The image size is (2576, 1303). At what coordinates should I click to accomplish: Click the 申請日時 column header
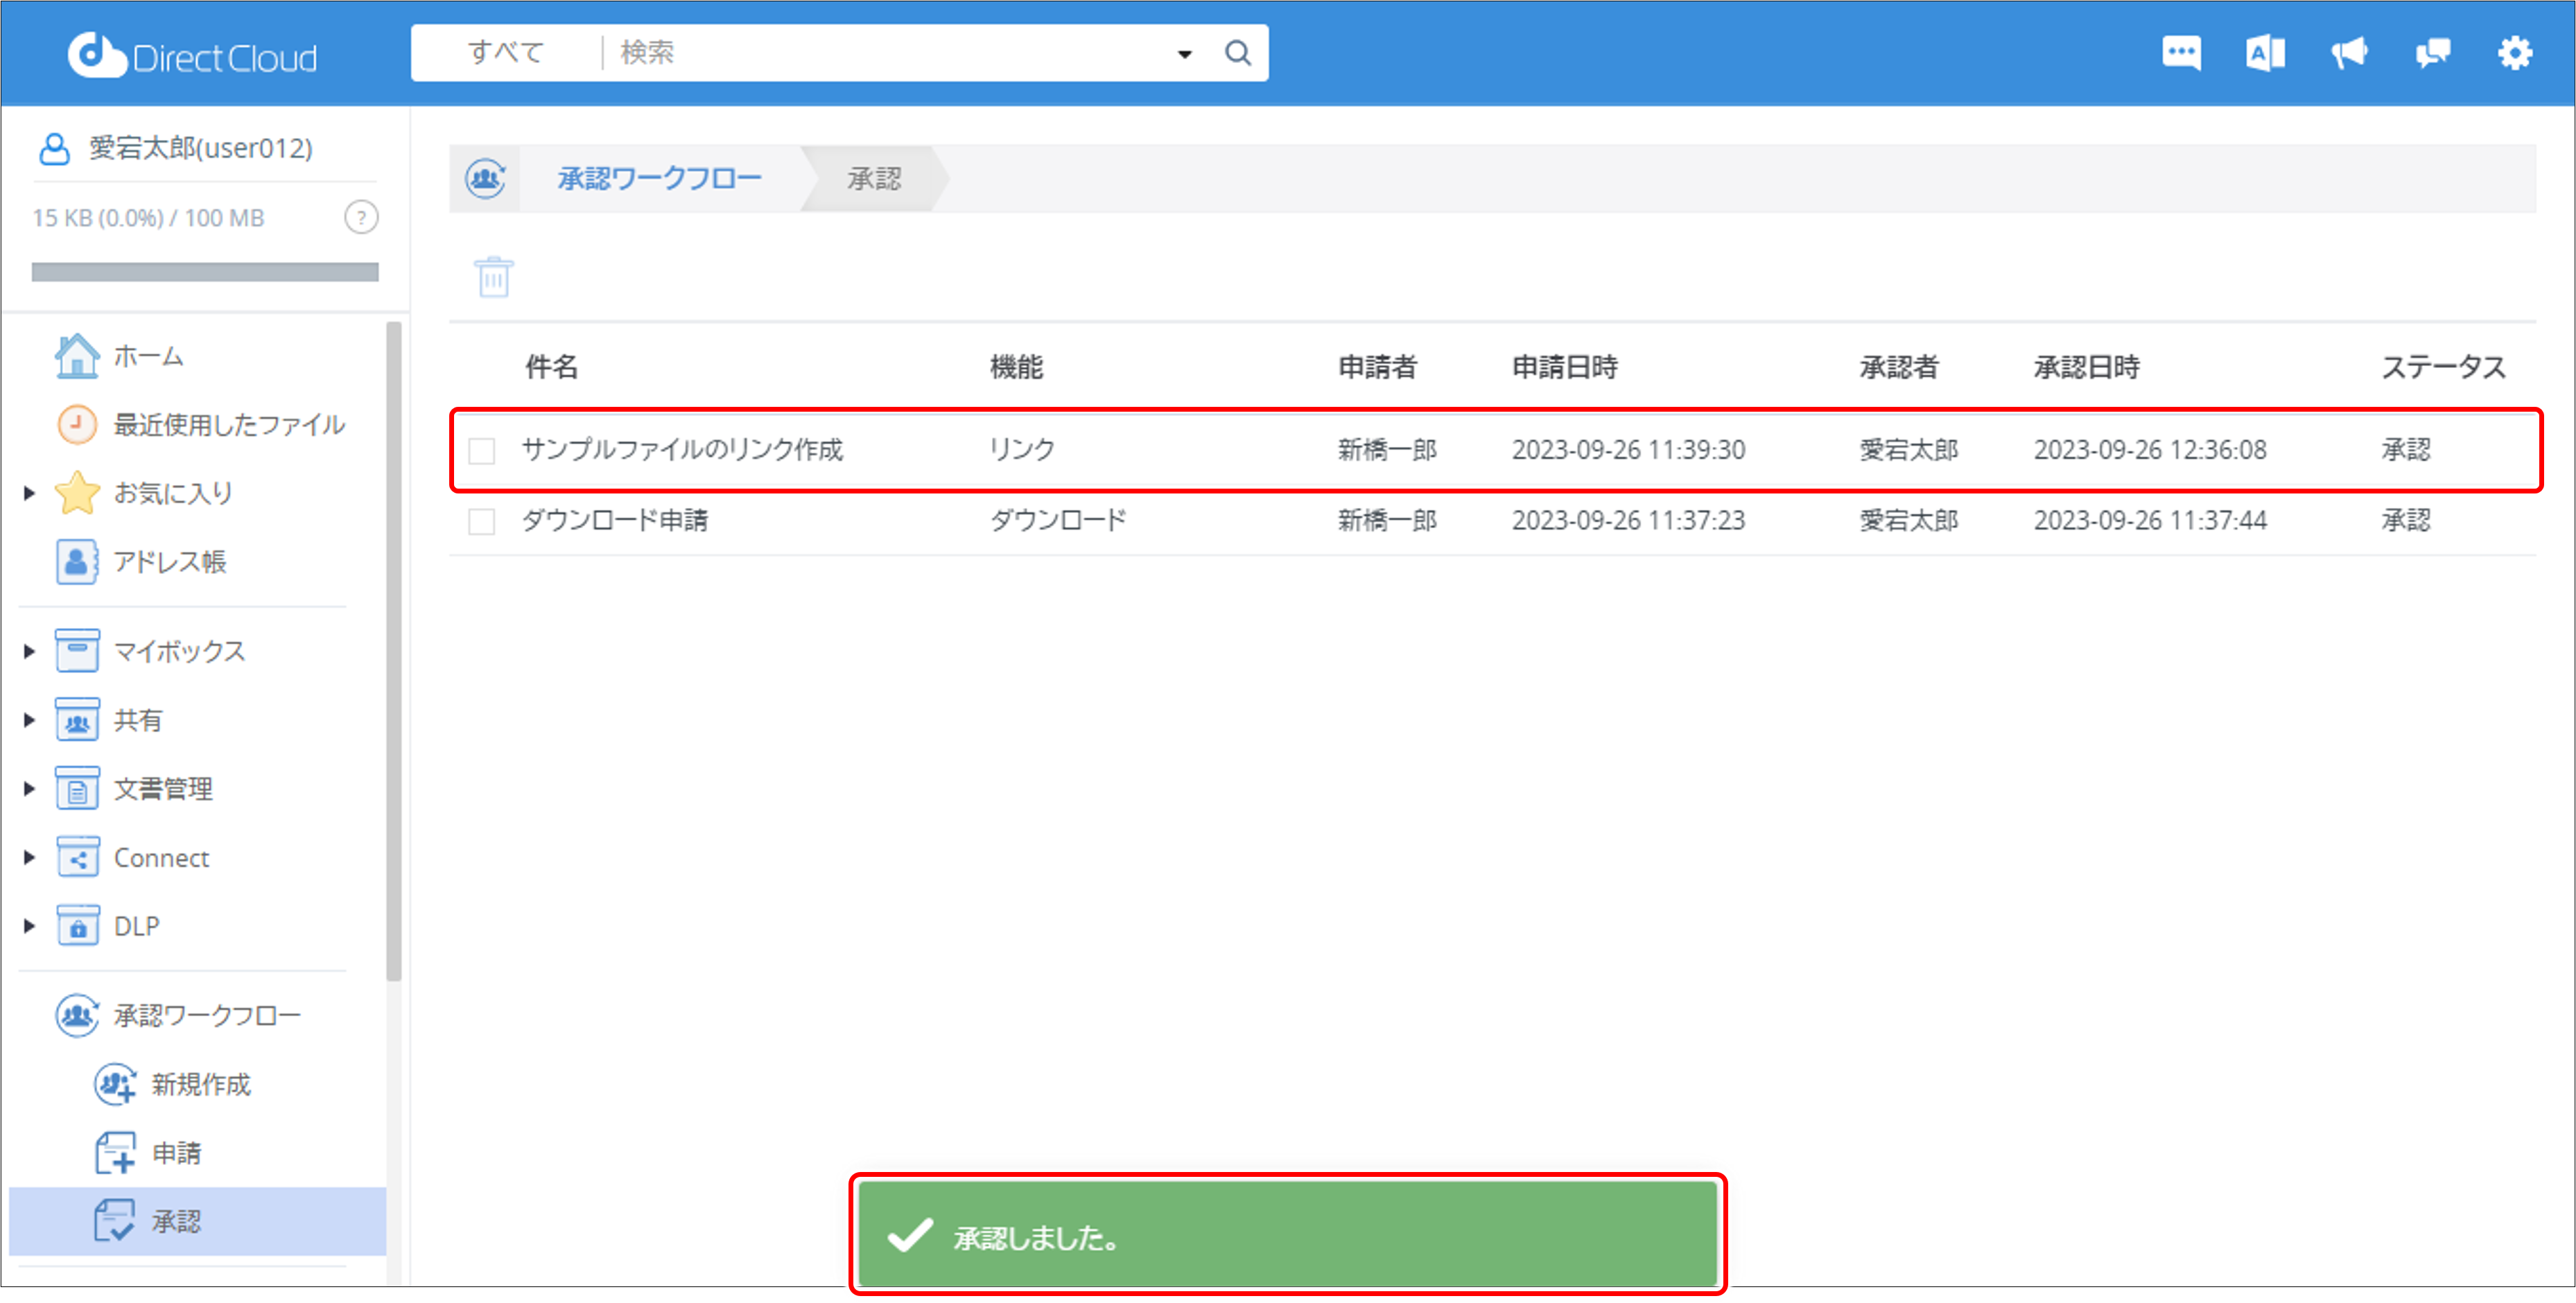(1564, 367)
